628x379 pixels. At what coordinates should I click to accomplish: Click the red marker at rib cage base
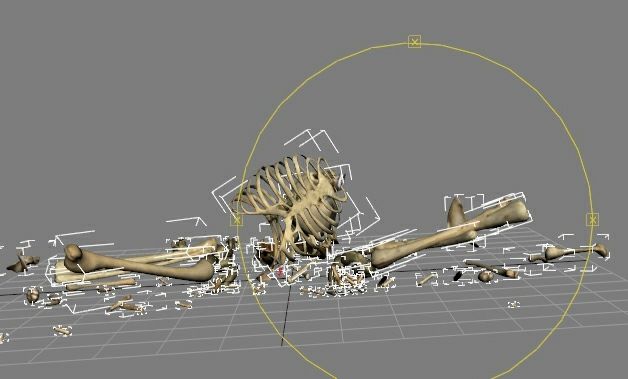click(x=280, y=271)
